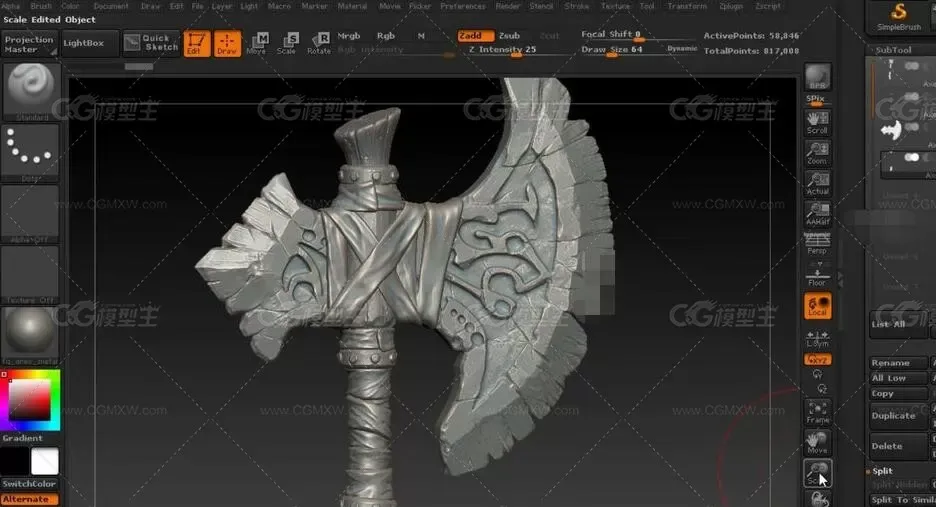The height and width of the screenshot is (507, 936).
Task: Adjust the SPix slider
Action: pyautogui.click(x=816, y=100)
